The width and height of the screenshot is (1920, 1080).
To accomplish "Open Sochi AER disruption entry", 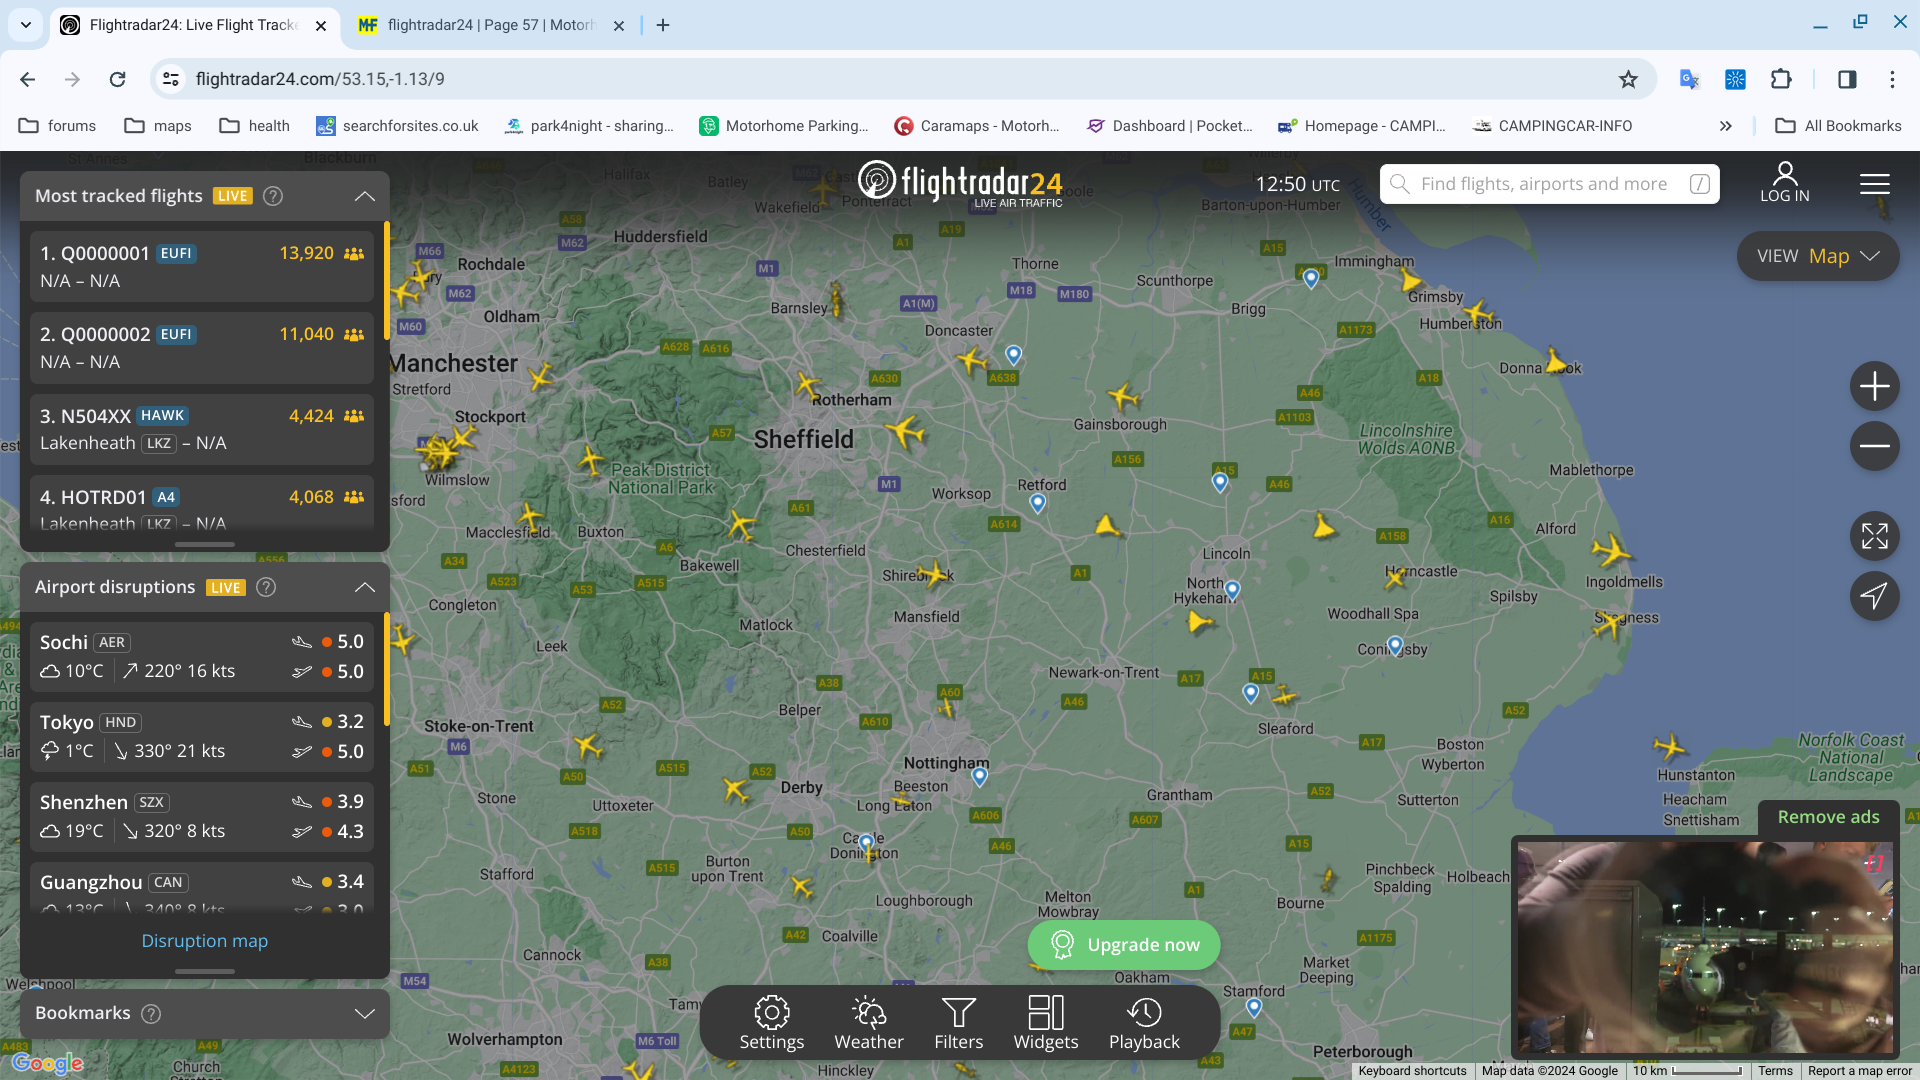I will coord(201,656).
